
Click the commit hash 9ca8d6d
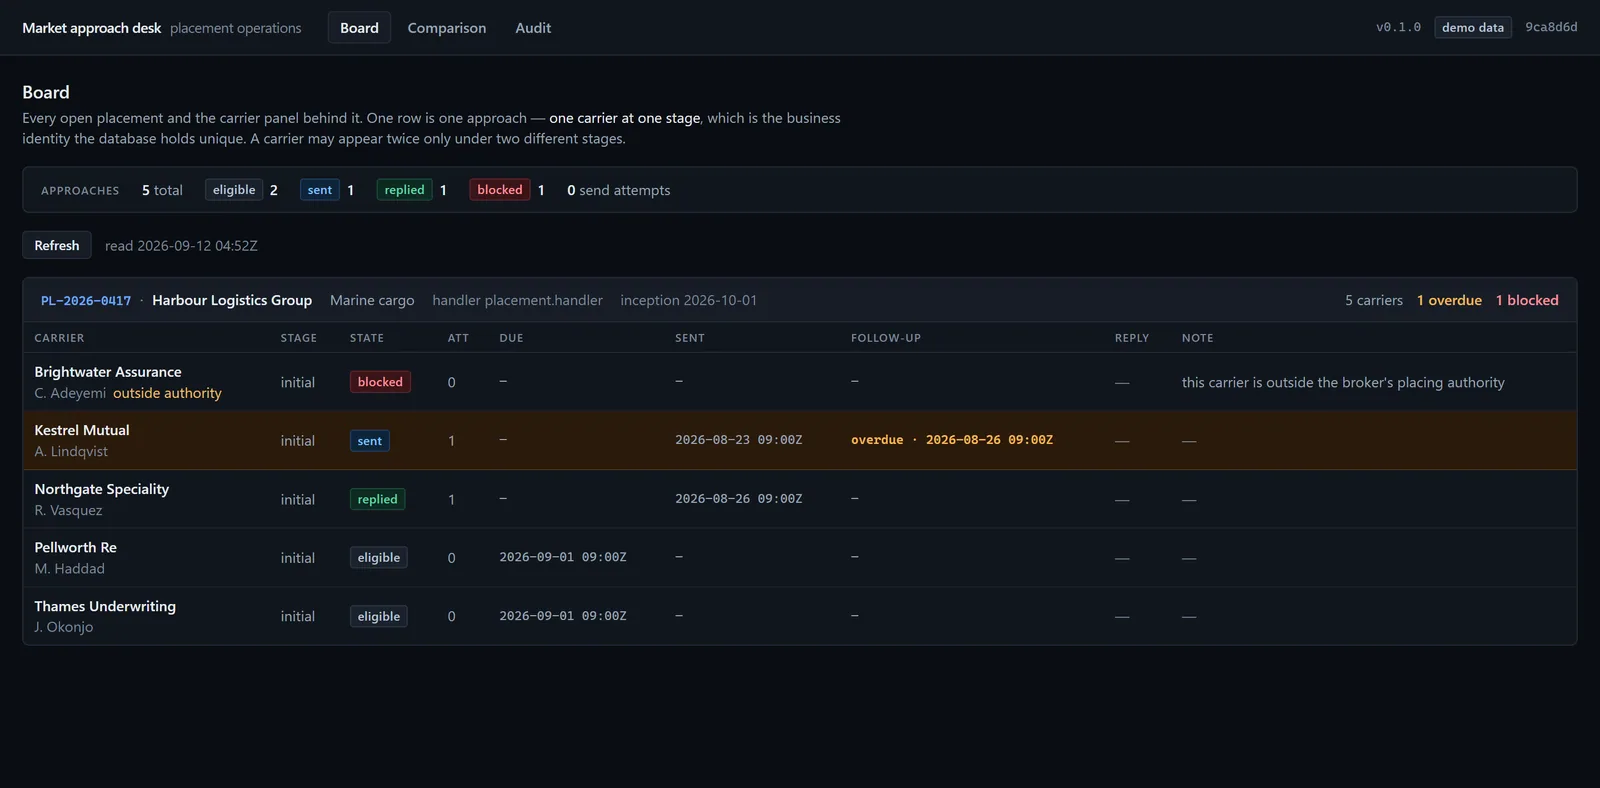coord(1551,27)
